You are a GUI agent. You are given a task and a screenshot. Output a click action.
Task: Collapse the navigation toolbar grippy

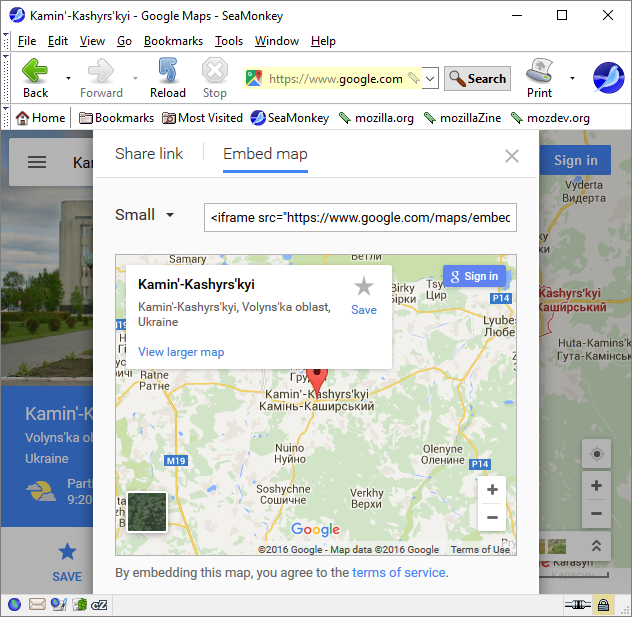[6, 78]
